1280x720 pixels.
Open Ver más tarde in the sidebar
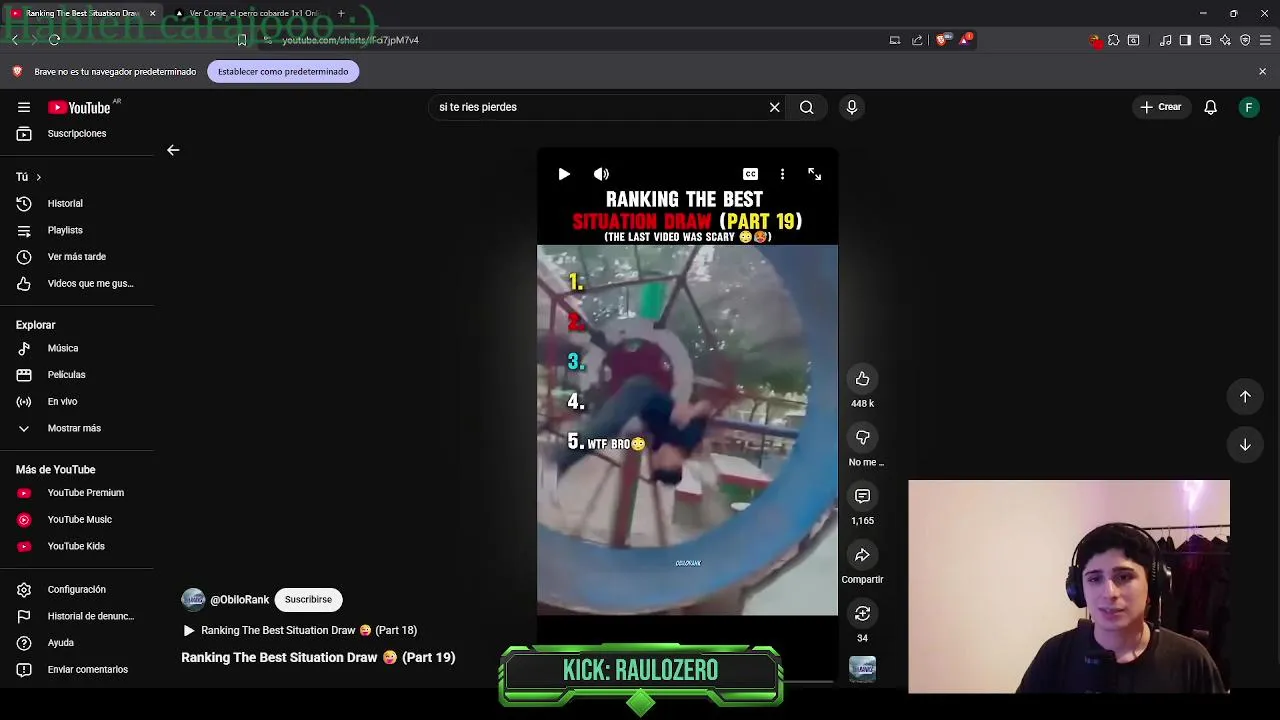[x=77, y=257]
